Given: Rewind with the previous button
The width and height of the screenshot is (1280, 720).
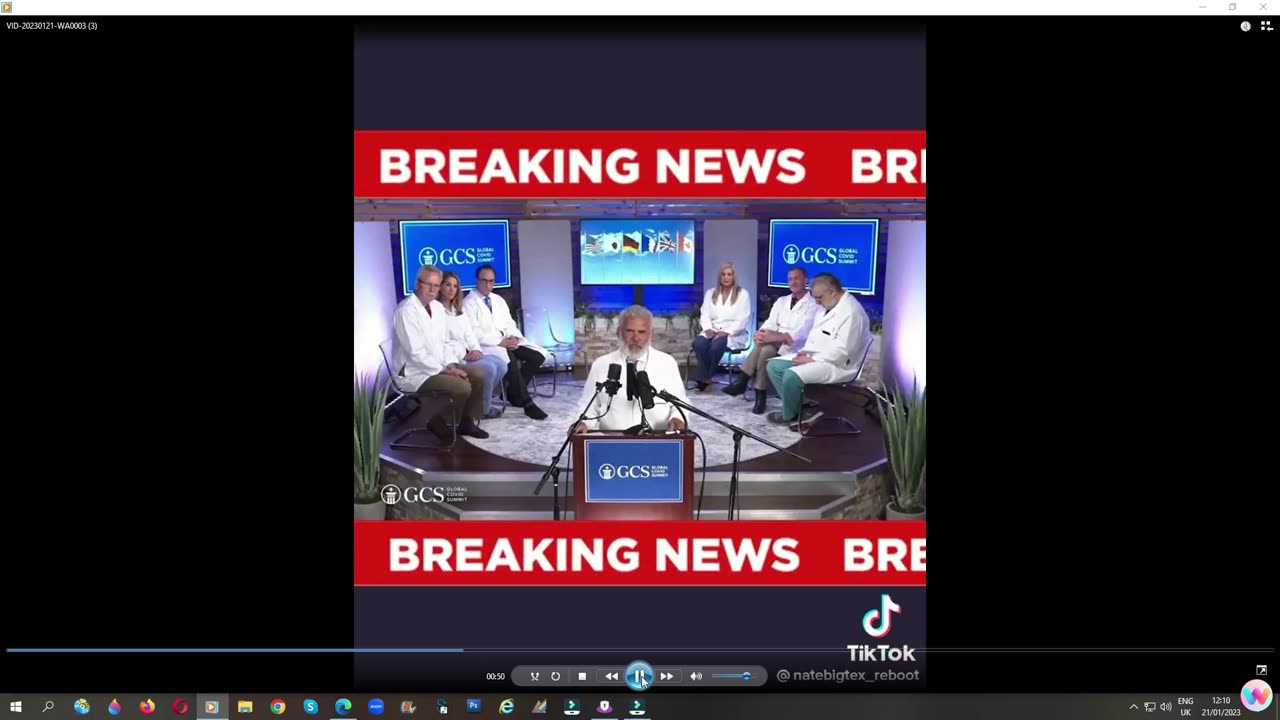Looking at the screenshot, I should coord(611,676).
